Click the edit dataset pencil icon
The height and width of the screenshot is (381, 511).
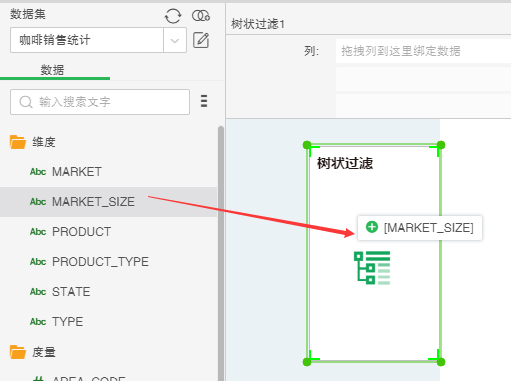point(201,40)
